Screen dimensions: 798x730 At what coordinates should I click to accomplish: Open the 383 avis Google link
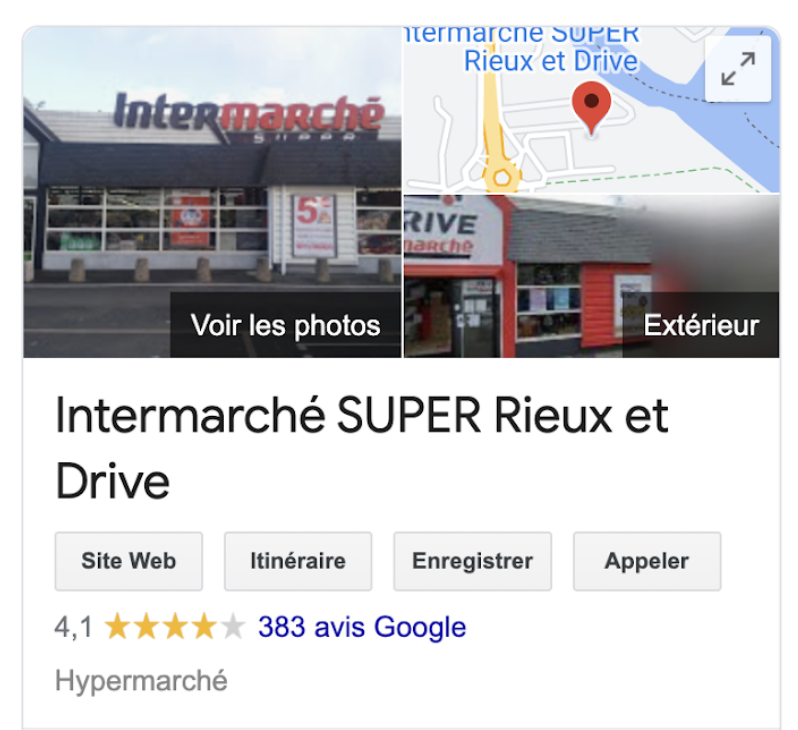click(x=362, y=627)
